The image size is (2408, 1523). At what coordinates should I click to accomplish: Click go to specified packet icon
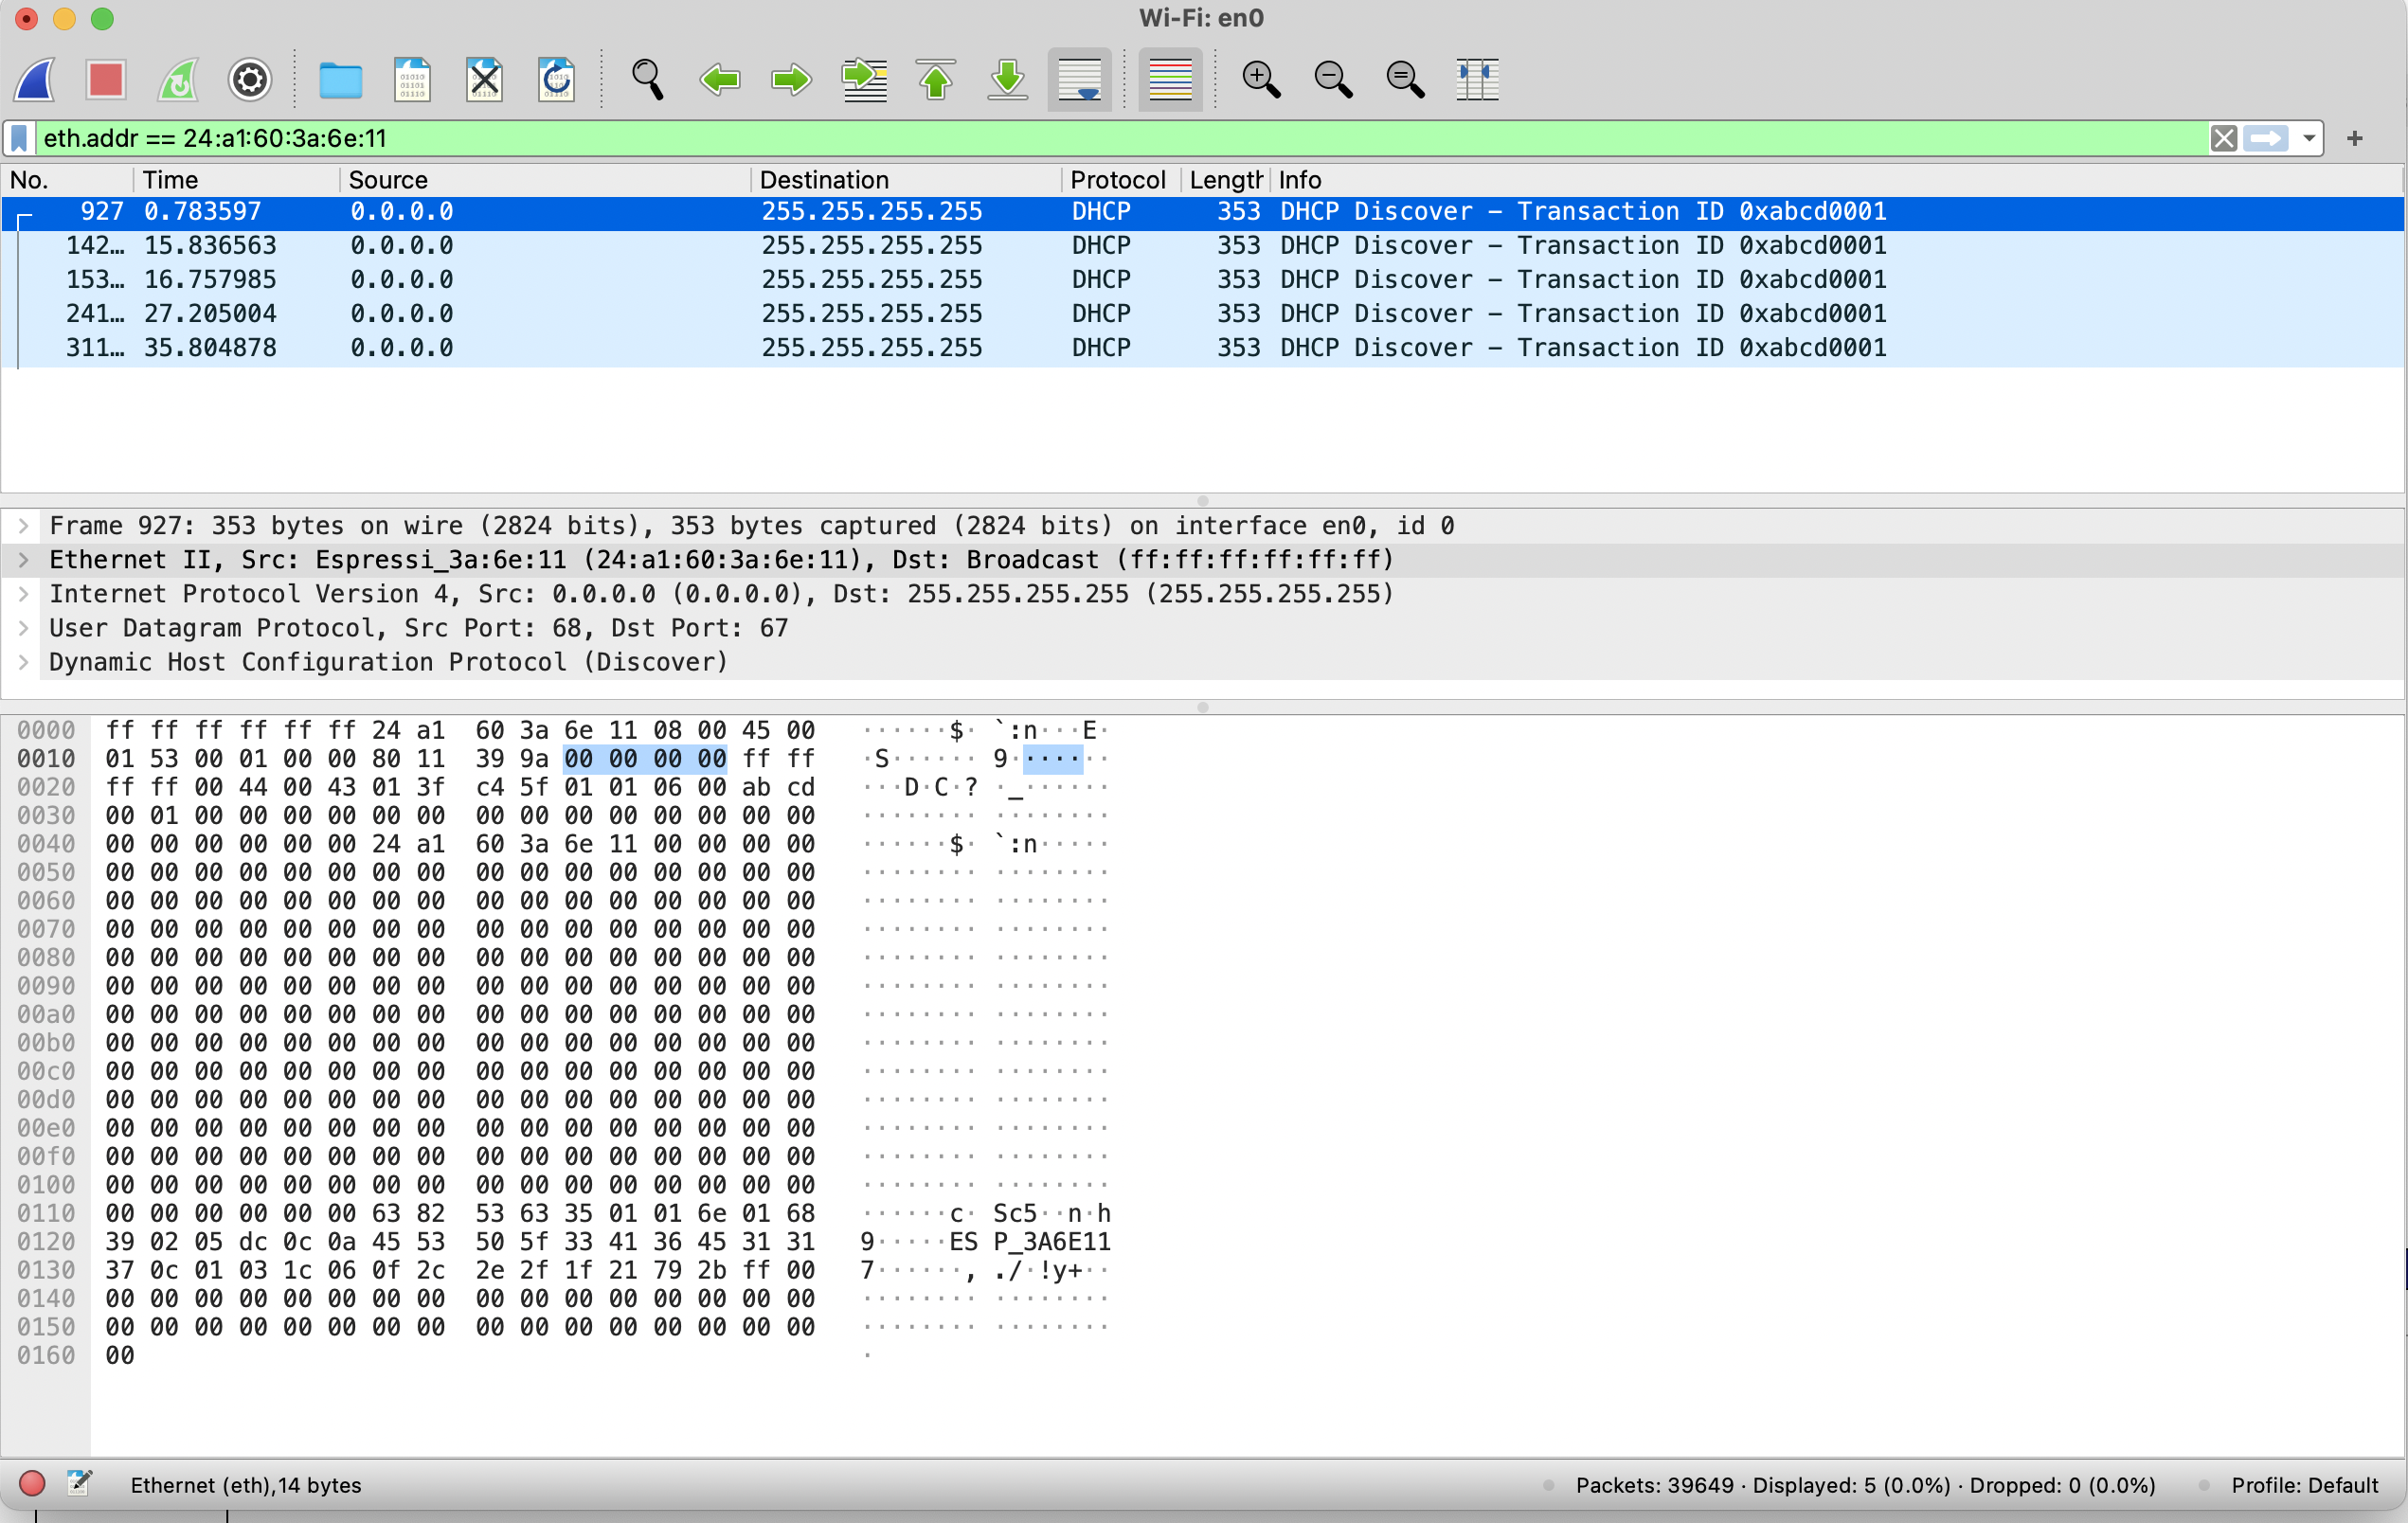(864, 80)
